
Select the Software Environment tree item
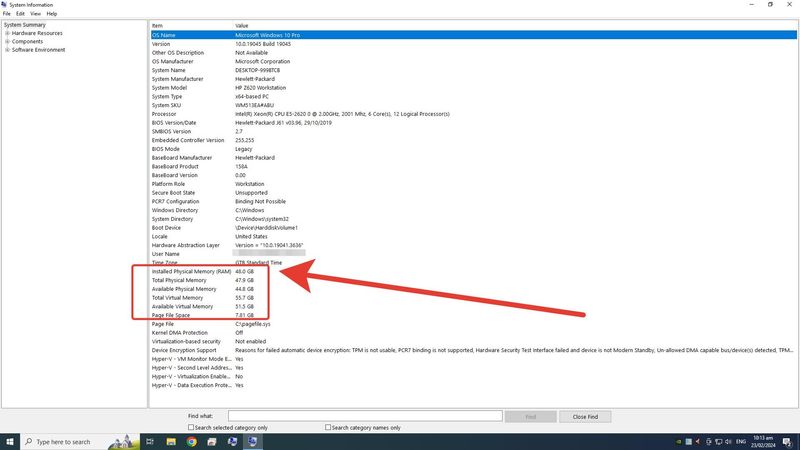[x=38, y=50]
